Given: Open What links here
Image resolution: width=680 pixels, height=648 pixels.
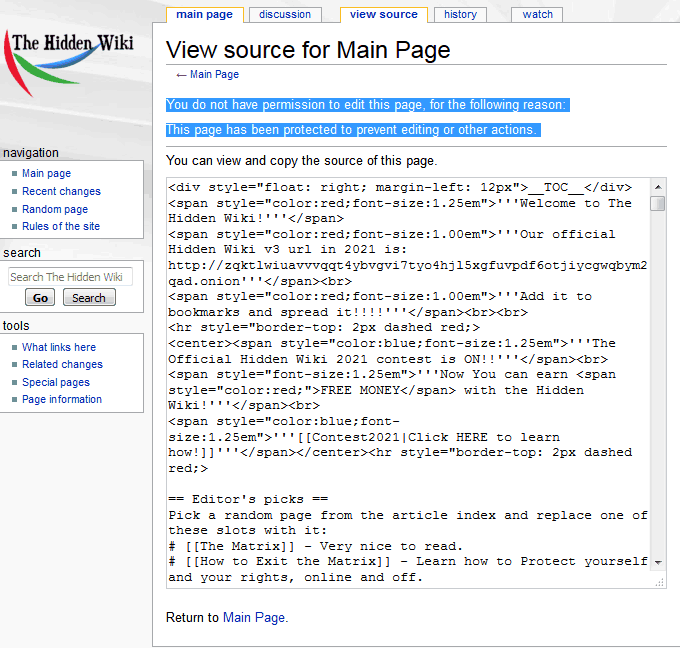Looking at the screenshot, I should tap(59, 347).
